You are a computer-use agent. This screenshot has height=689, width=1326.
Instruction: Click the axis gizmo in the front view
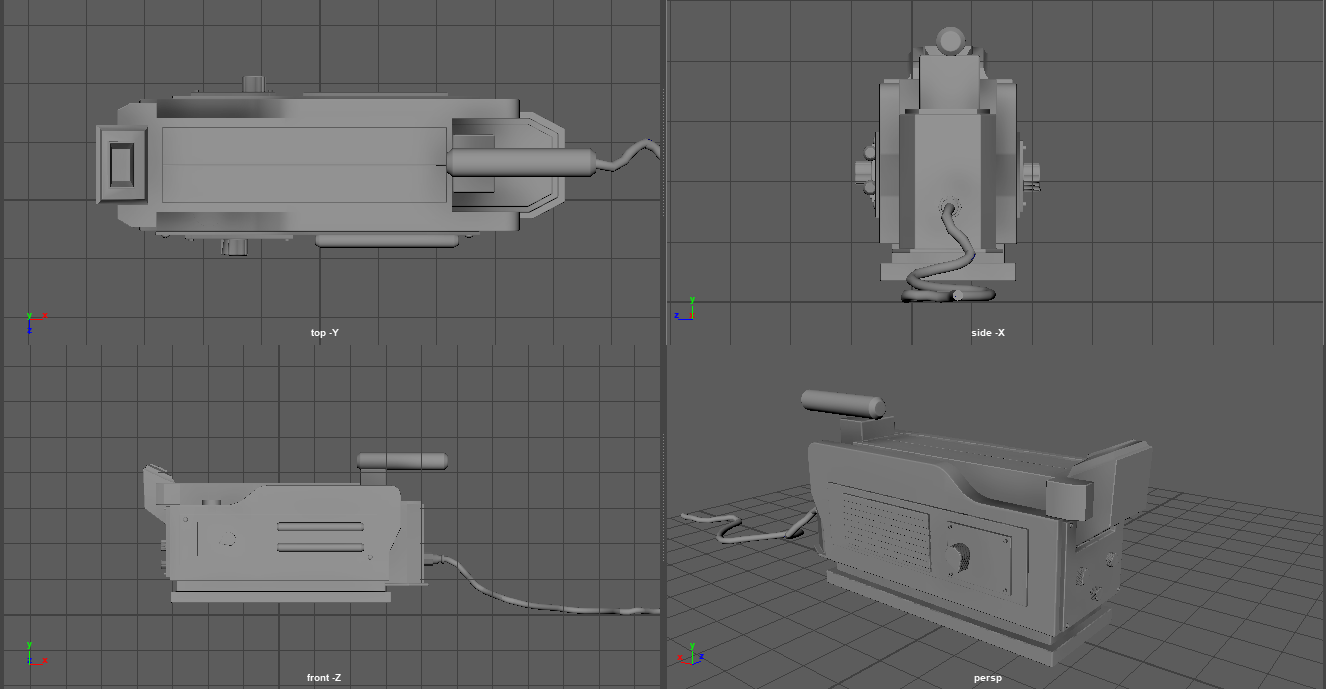33,654
